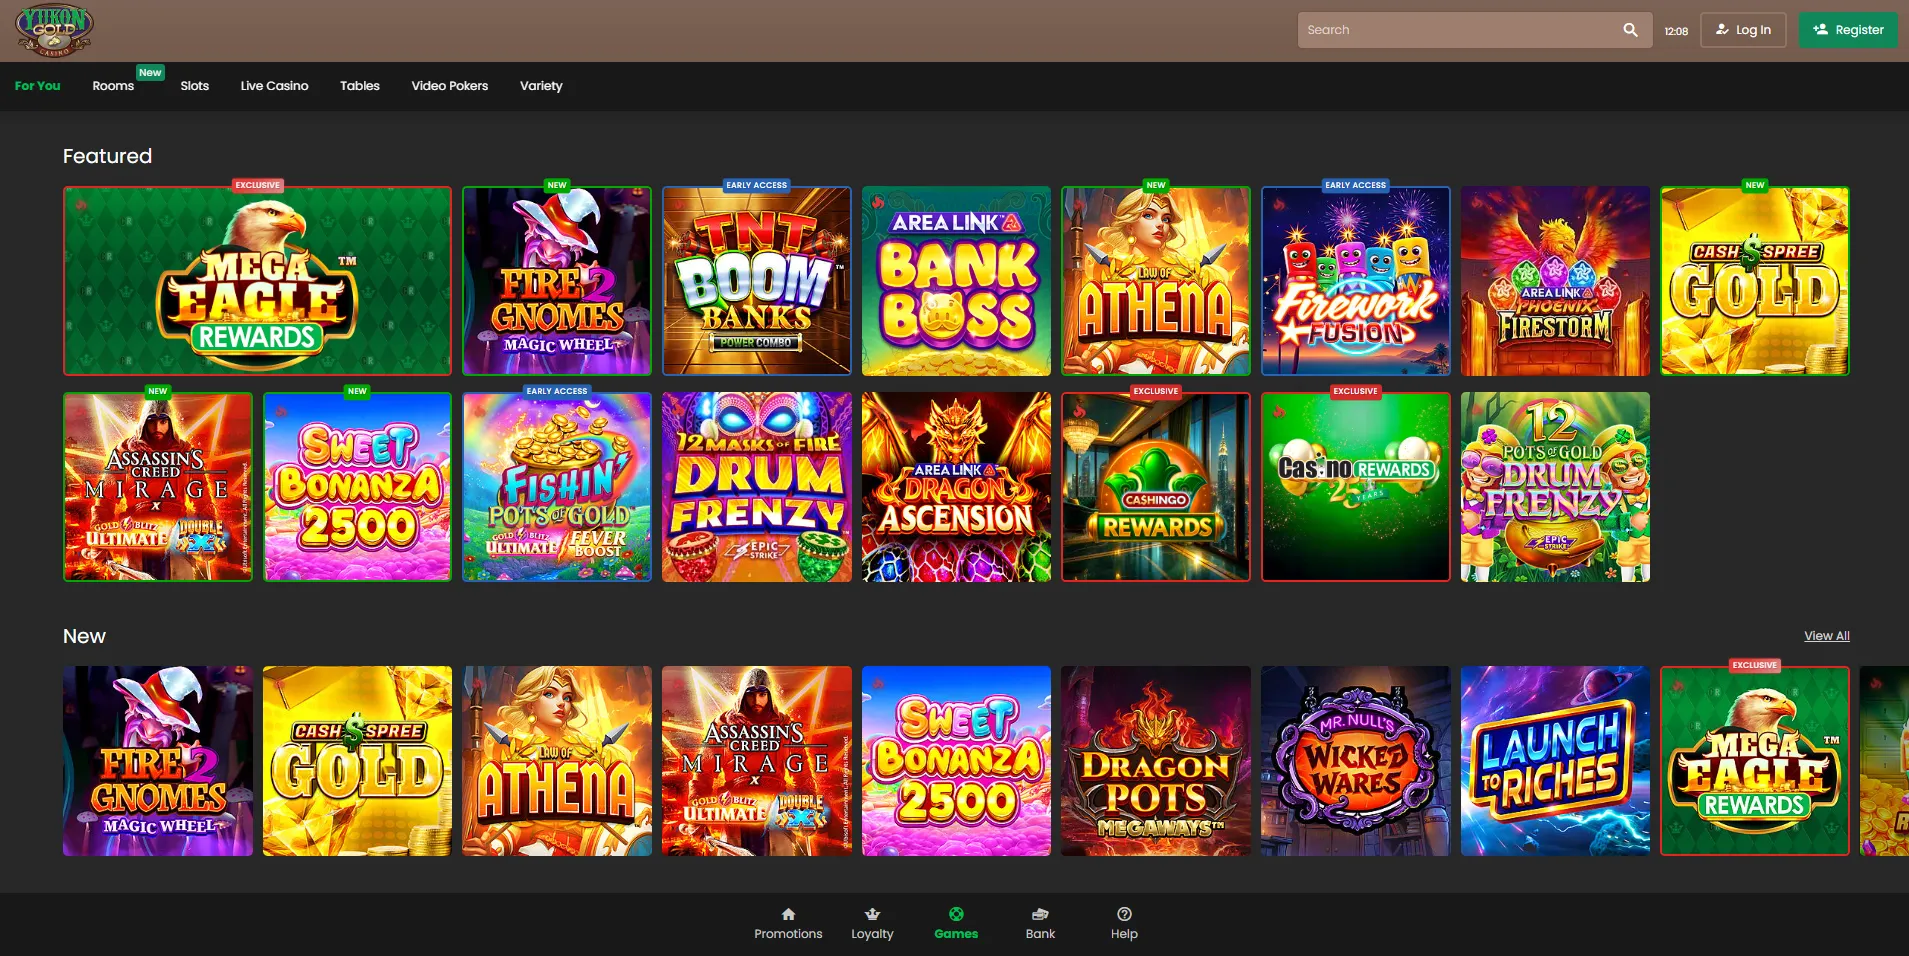Open Phoenix Firestorm game tile
Screen dimensions: 1909x956
pos(1555,281)
